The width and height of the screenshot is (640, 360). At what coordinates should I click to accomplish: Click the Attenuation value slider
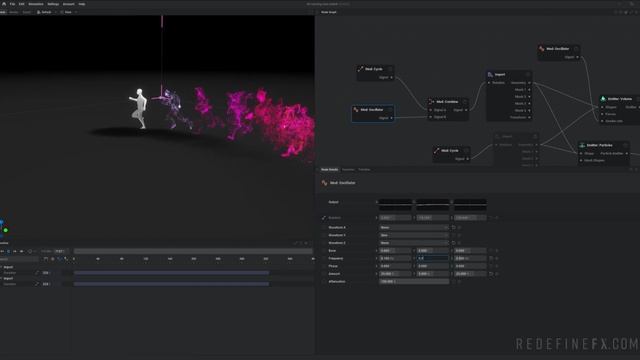[414, 282]
